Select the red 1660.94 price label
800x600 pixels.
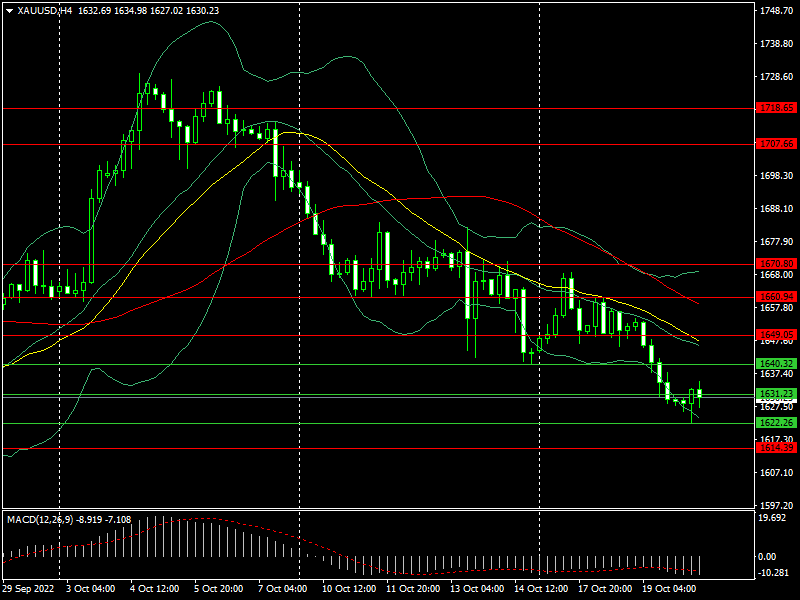[x=777, y=296]
